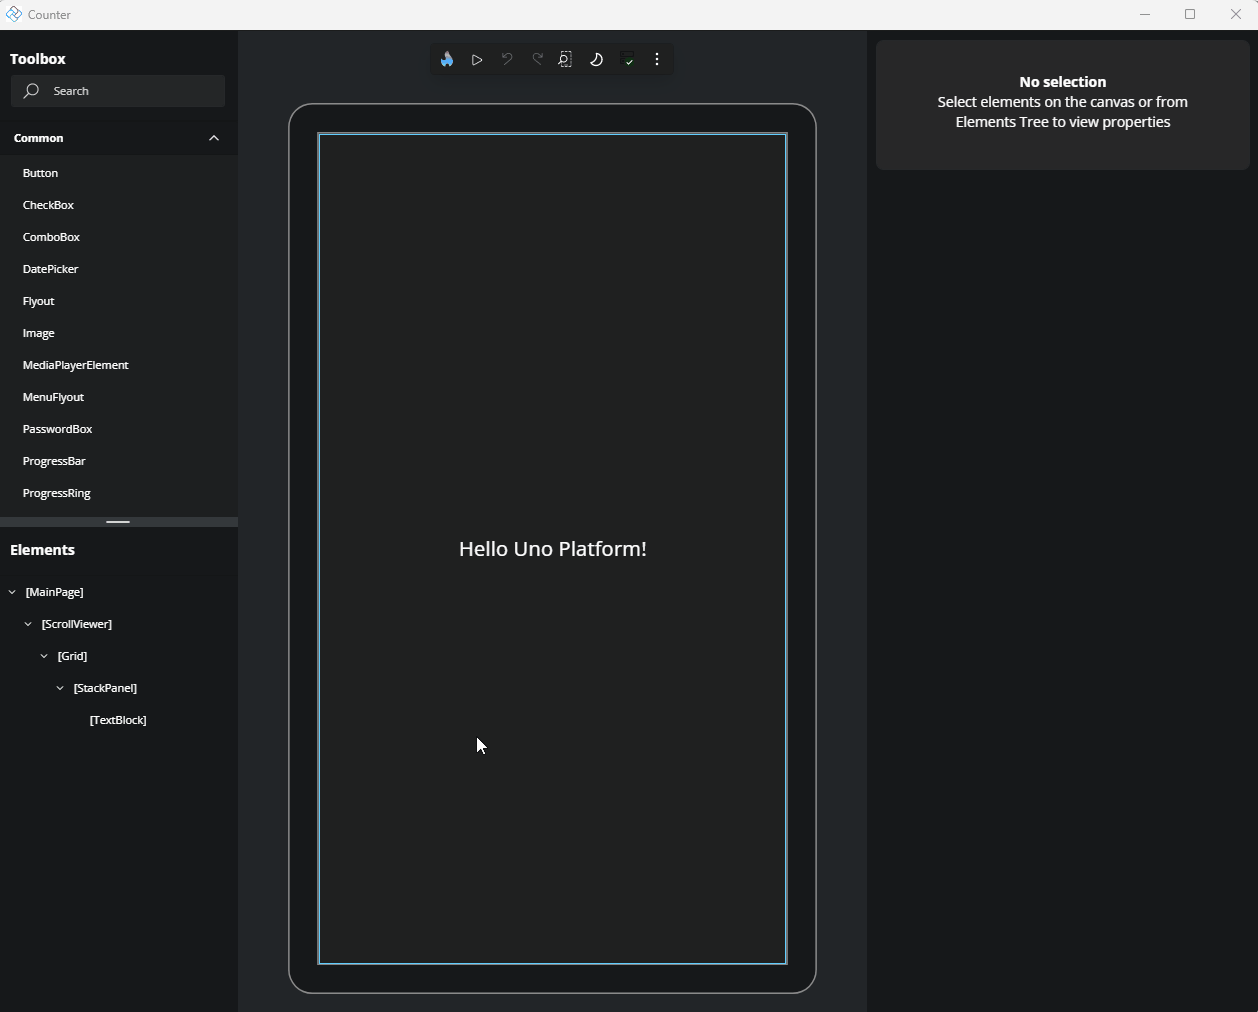Select the Hello Uno Platform text on canvas
Image resolution: width=1258 pixels, height=1012 pixels.
pos(552,548)
